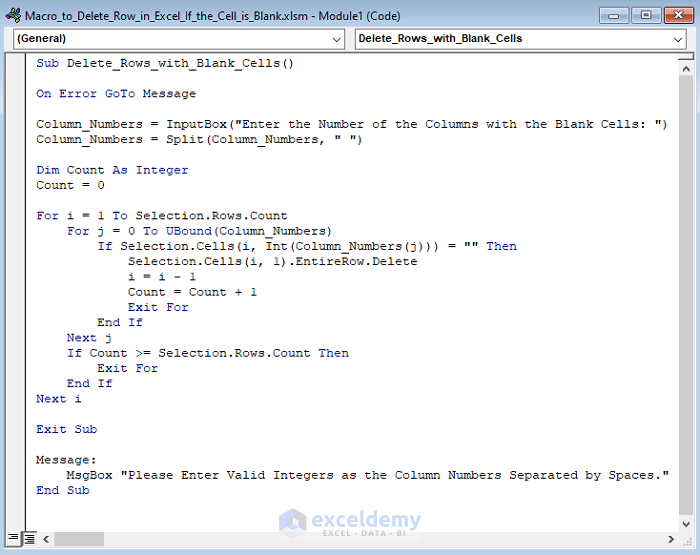Minimize the Module1 code window
Image resolution: width=700 pixels, height=555 pixels.
tap(614, 16)
